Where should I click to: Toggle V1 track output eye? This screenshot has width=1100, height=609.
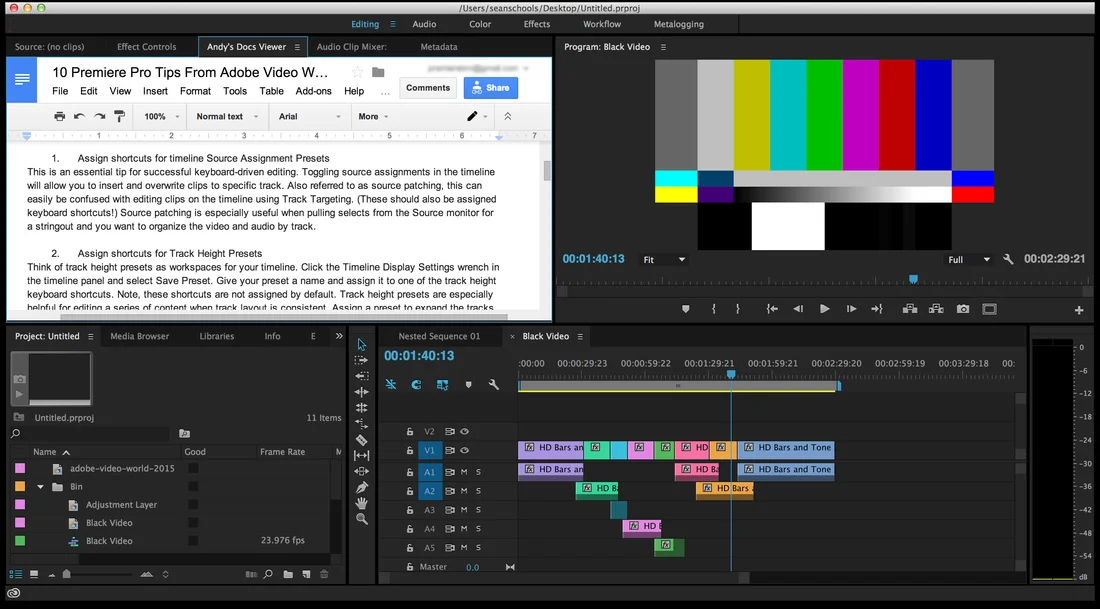(464, 450)
